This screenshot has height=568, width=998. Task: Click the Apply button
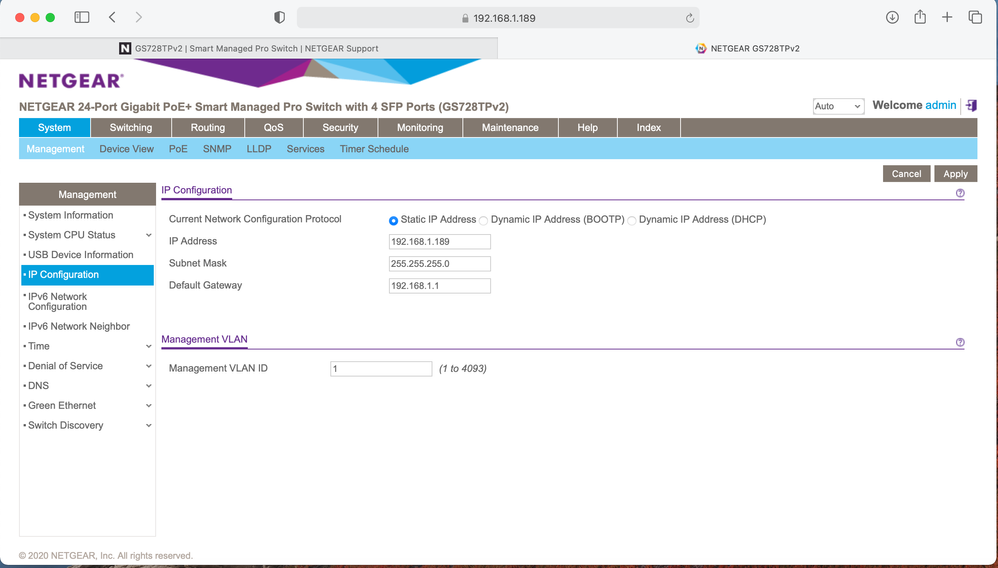(x=955, y=173)
